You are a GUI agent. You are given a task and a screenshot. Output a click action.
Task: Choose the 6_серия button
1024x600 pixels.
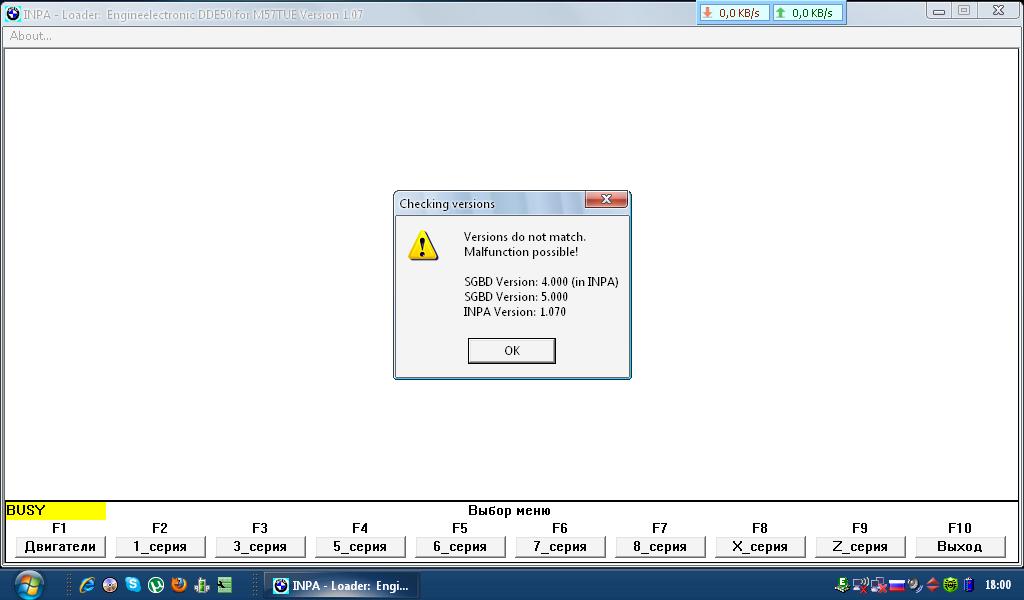tap(460, 546)
